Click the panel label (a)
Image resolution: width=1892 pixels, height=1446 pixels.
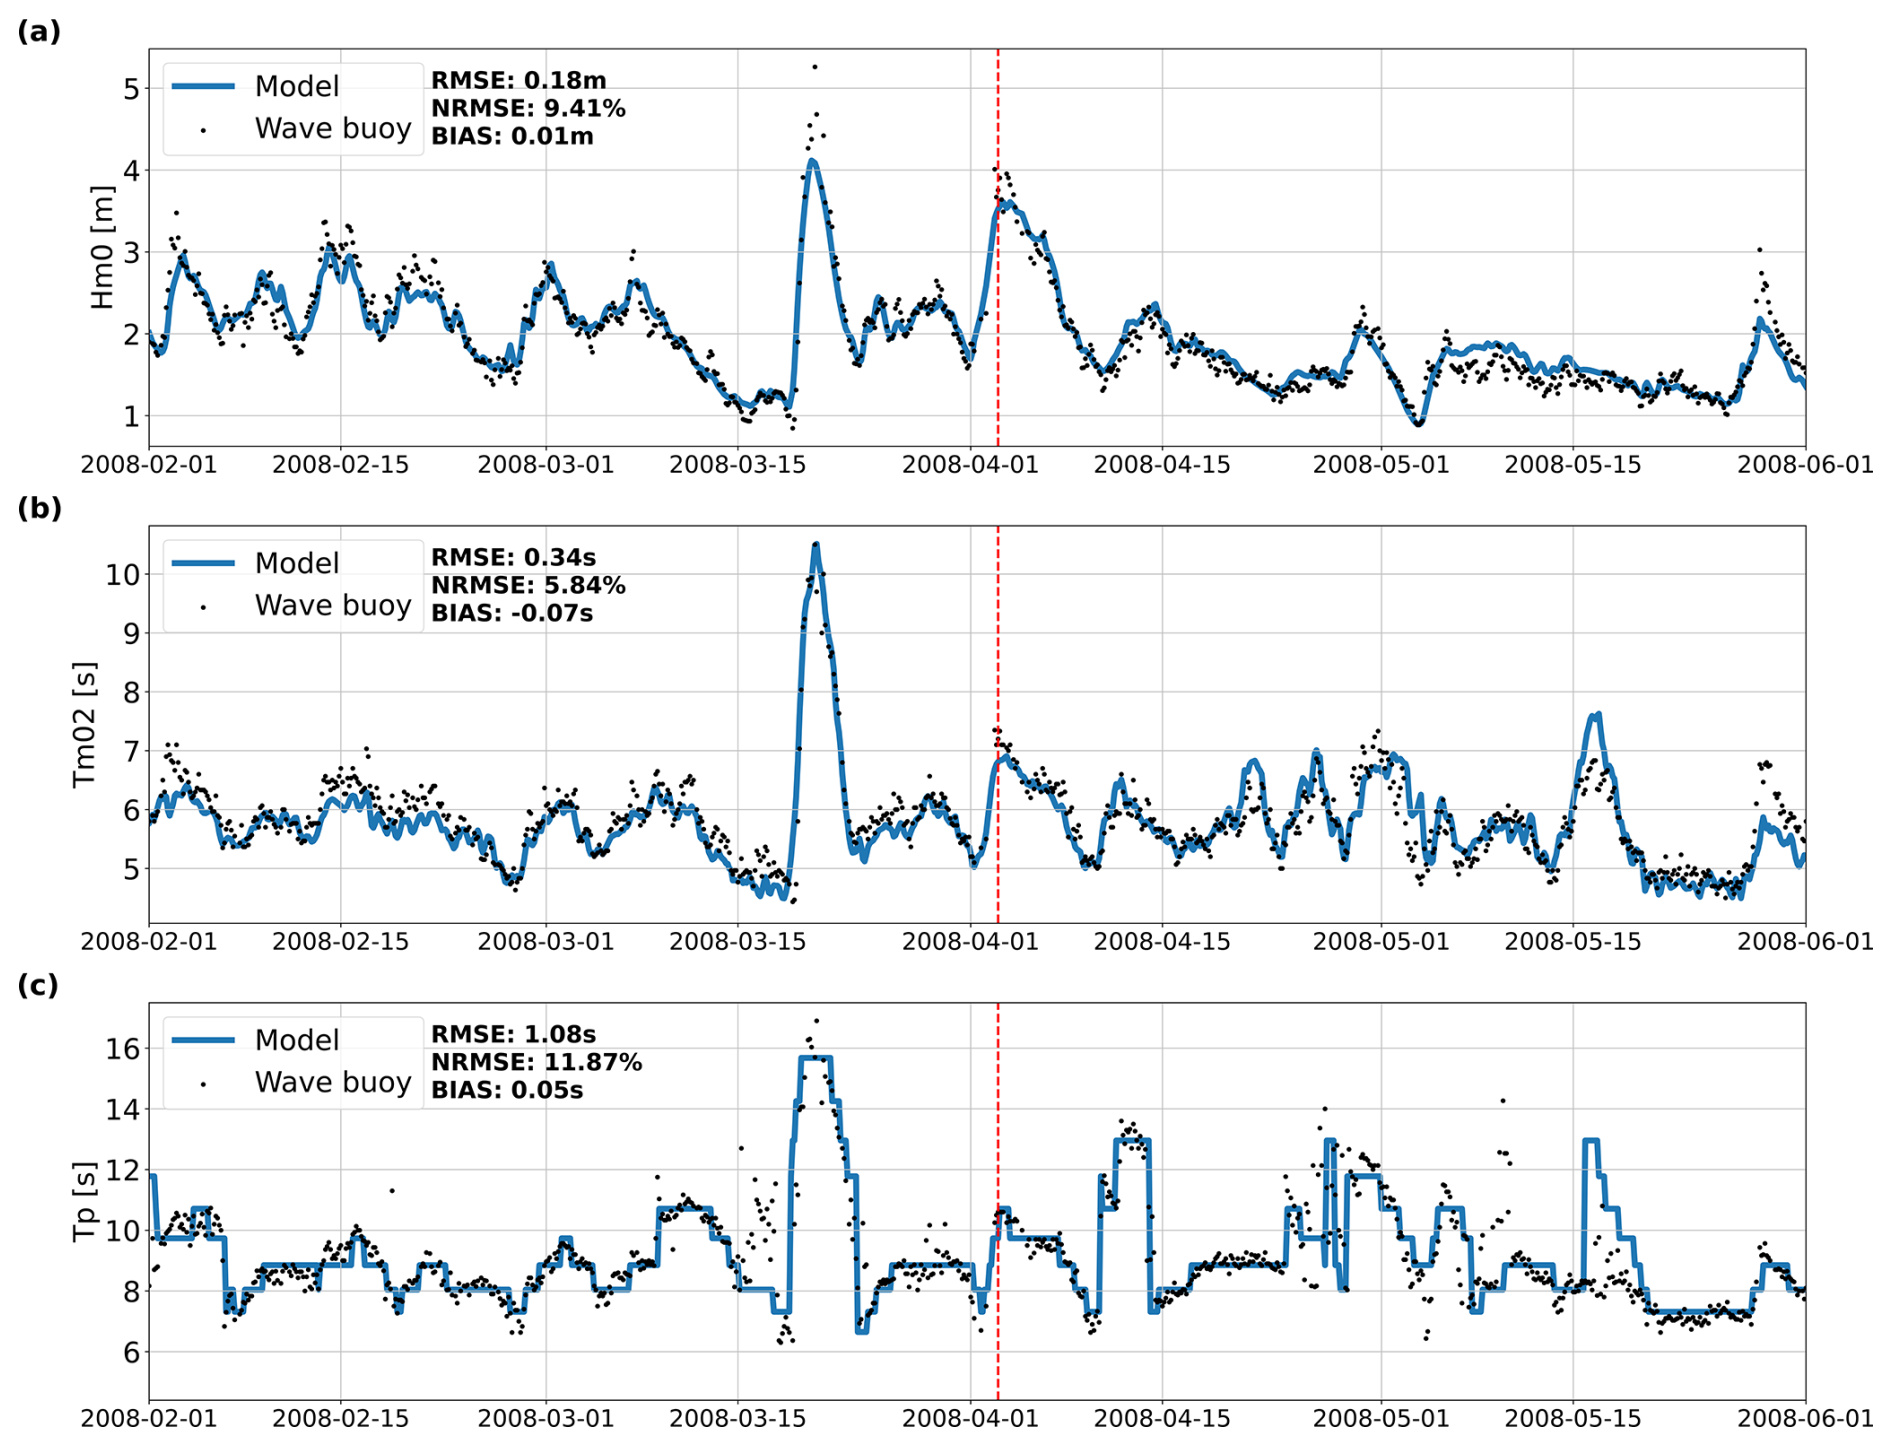(x=39, y=32)
